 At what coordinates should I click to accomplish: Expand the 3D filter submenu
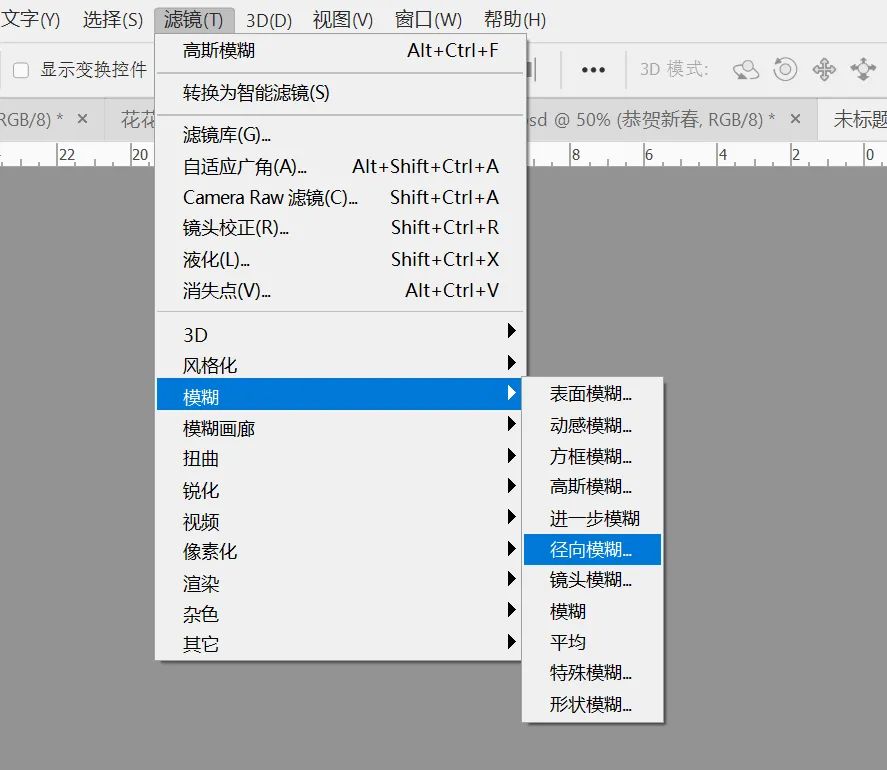click(341, 334)
